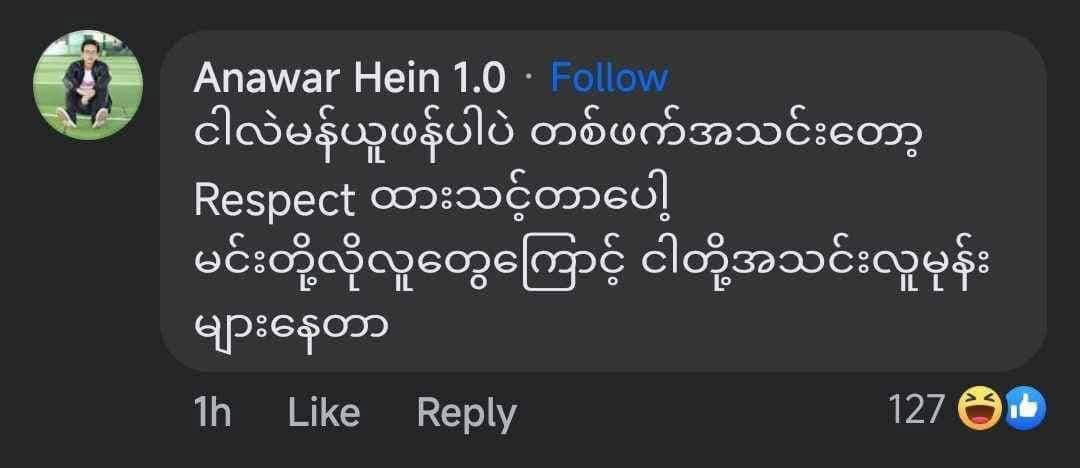
Task: Click the laughing Haha reaction emoji
Action: click(x=981, y=409)
